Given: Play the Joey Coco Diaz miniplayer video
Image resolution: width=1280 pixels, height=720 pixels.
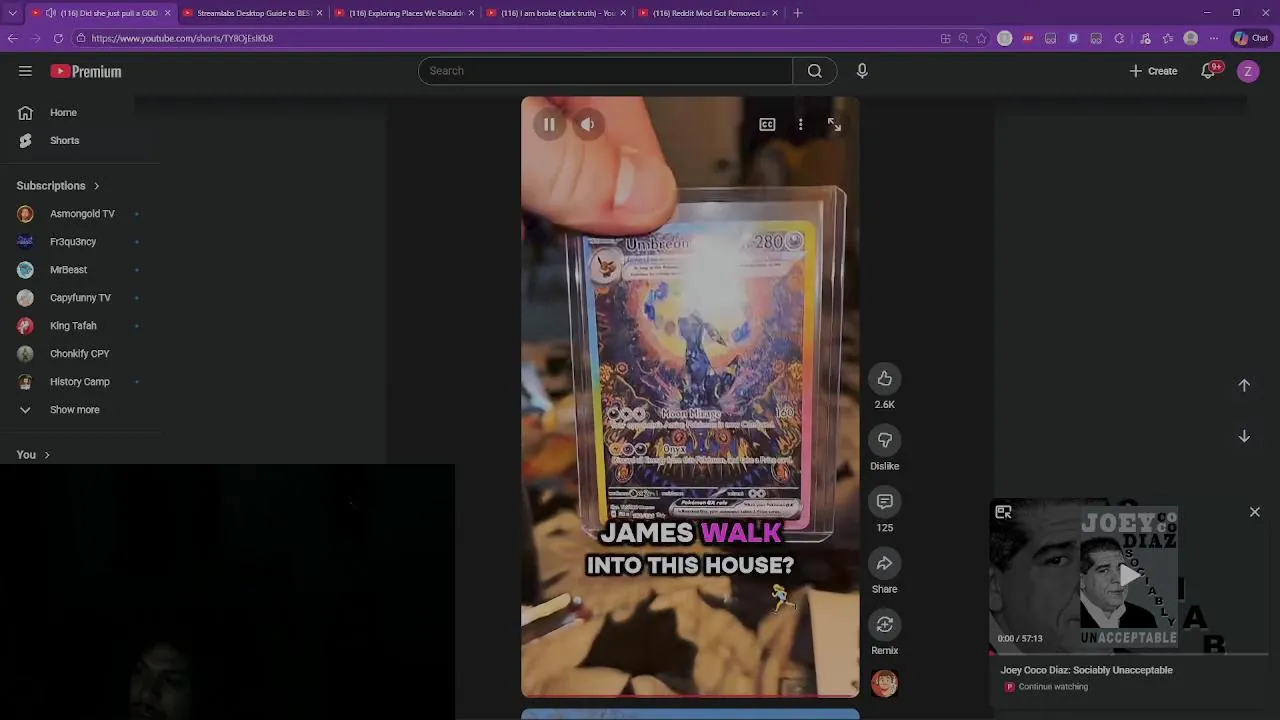Looking at the screenshot, I should point(1129,575).
